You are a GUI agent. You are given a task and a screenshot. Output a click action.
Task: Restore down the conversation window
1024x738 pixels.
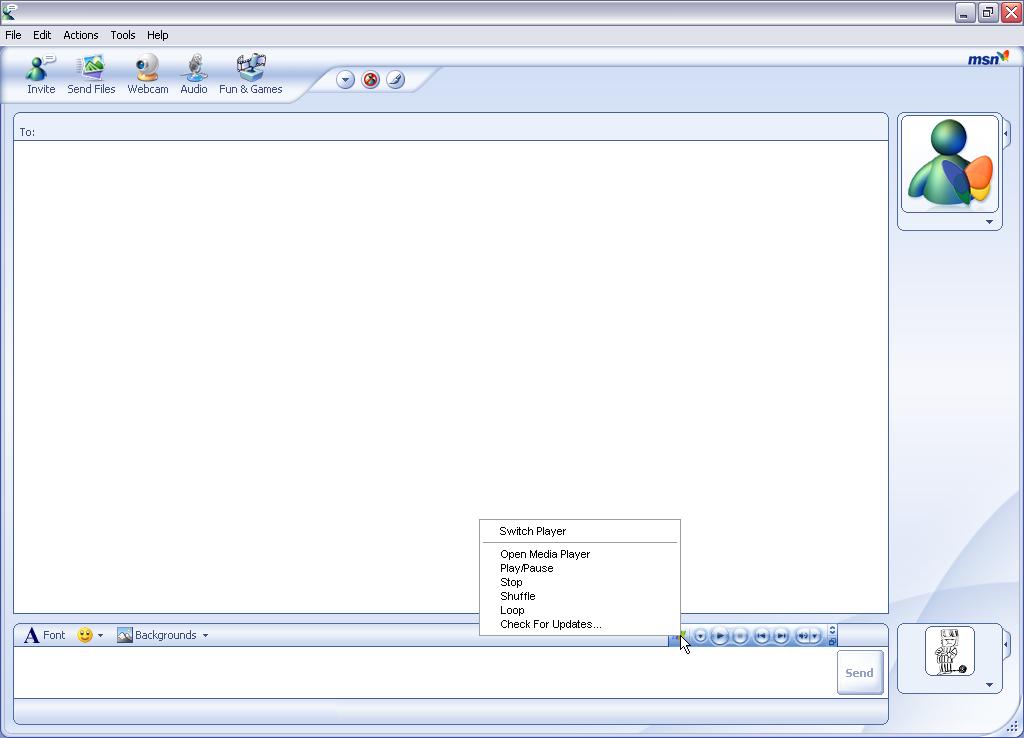tap(988, 12)
